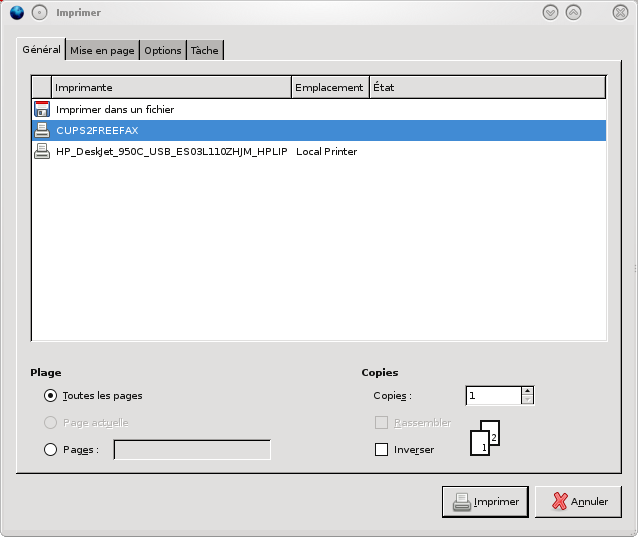Shade the window with the down-arrow titlebar button

click(550, 12)
